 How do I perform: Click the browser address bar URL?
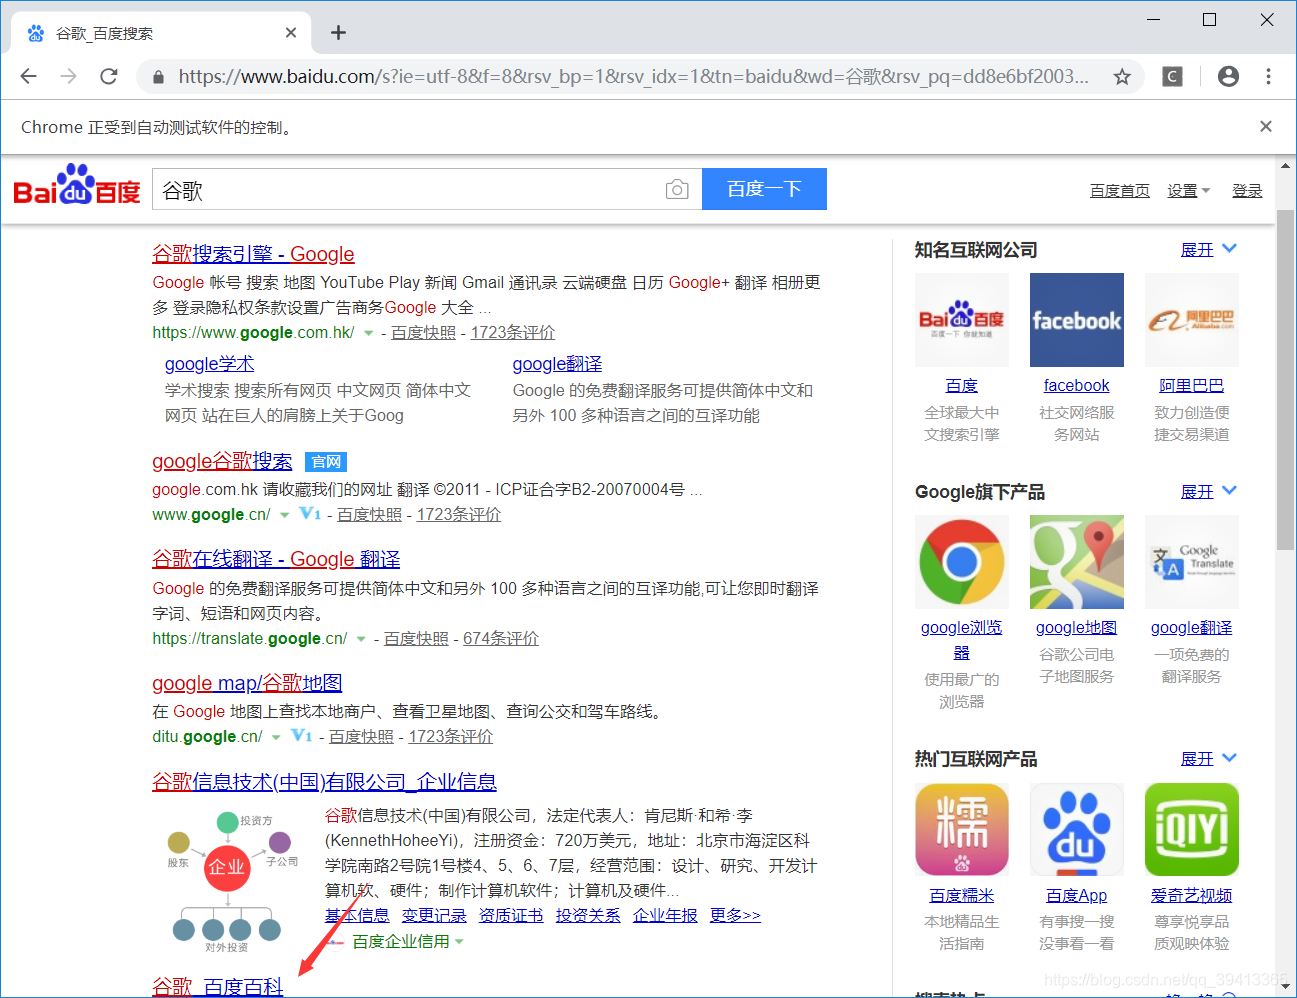point(633,76)
